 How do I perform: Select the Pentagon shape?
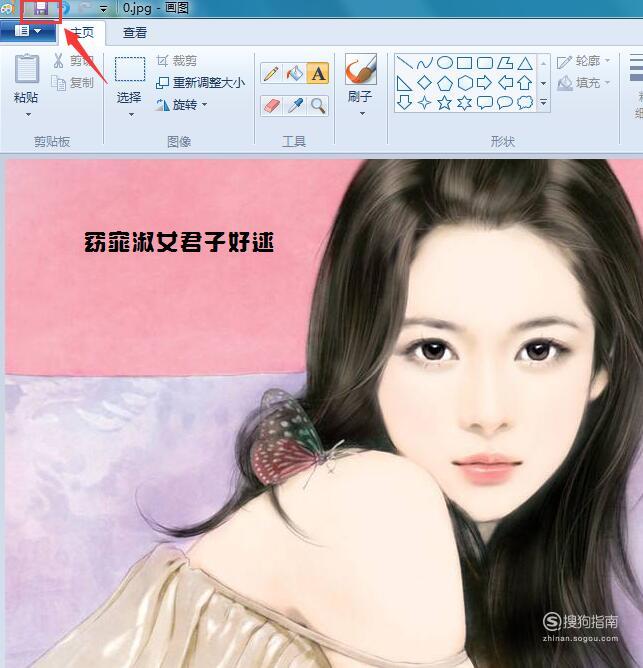[444, 83]
